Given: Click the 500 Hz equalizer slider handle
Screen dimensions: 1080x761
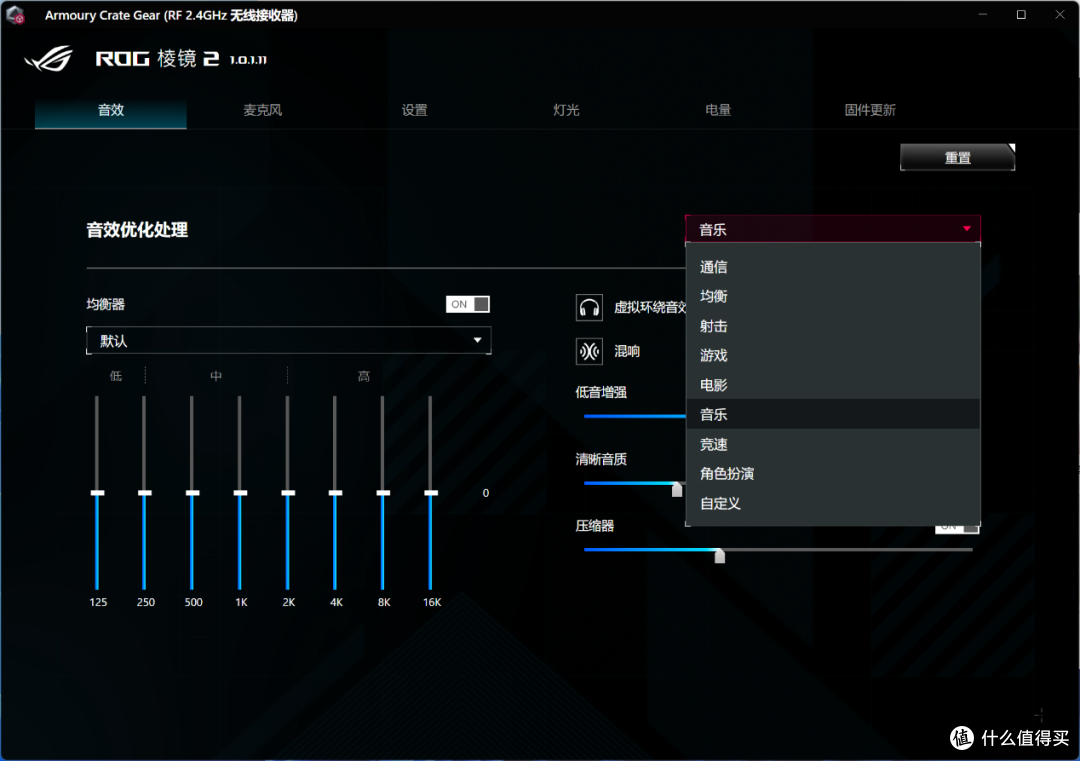Looking at the screenshot, I should [192, 493].
